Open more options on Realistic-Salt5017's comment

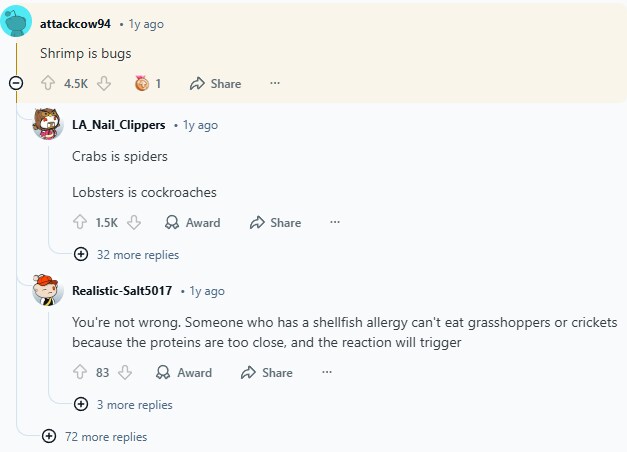point(327,373)
